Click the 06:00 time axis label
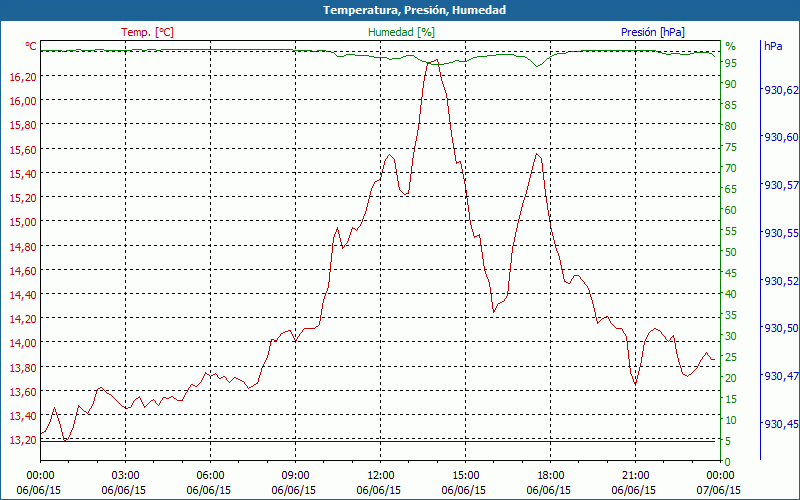The width and height of the screenshot is (800, 500). coord(210,476)
